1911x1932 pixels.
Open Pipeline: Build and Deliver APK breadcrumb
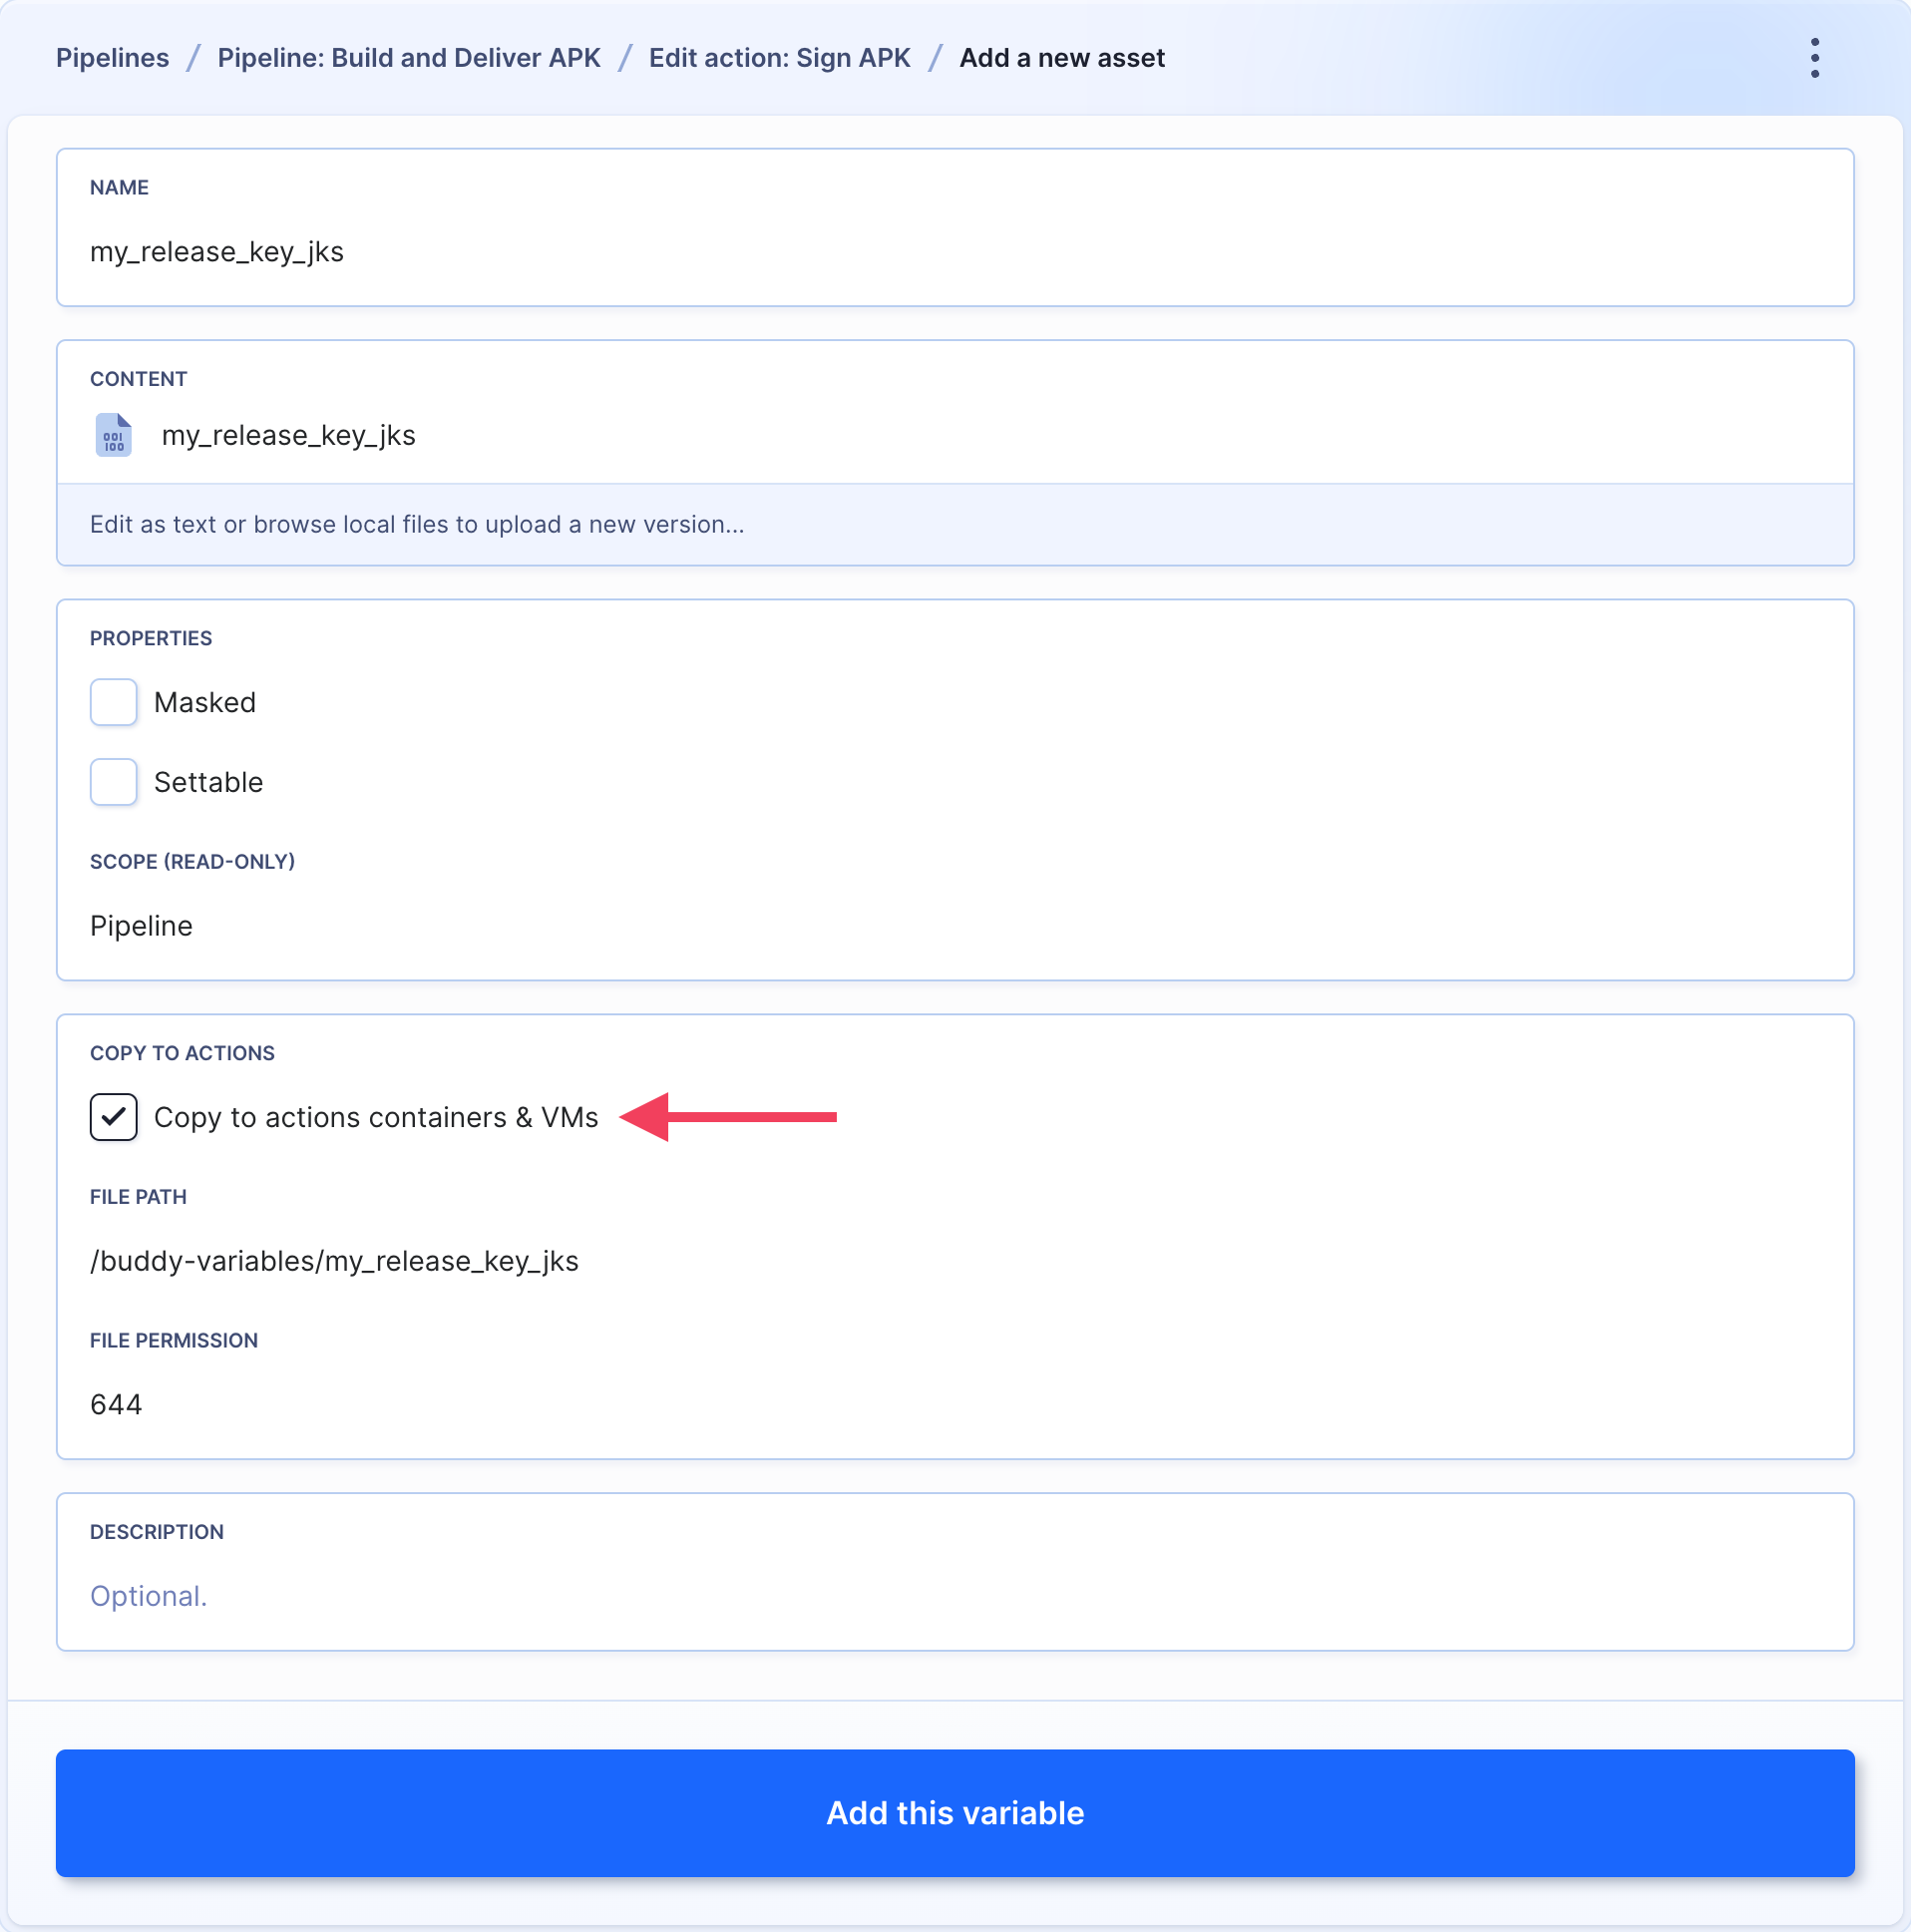click(409, 58)
